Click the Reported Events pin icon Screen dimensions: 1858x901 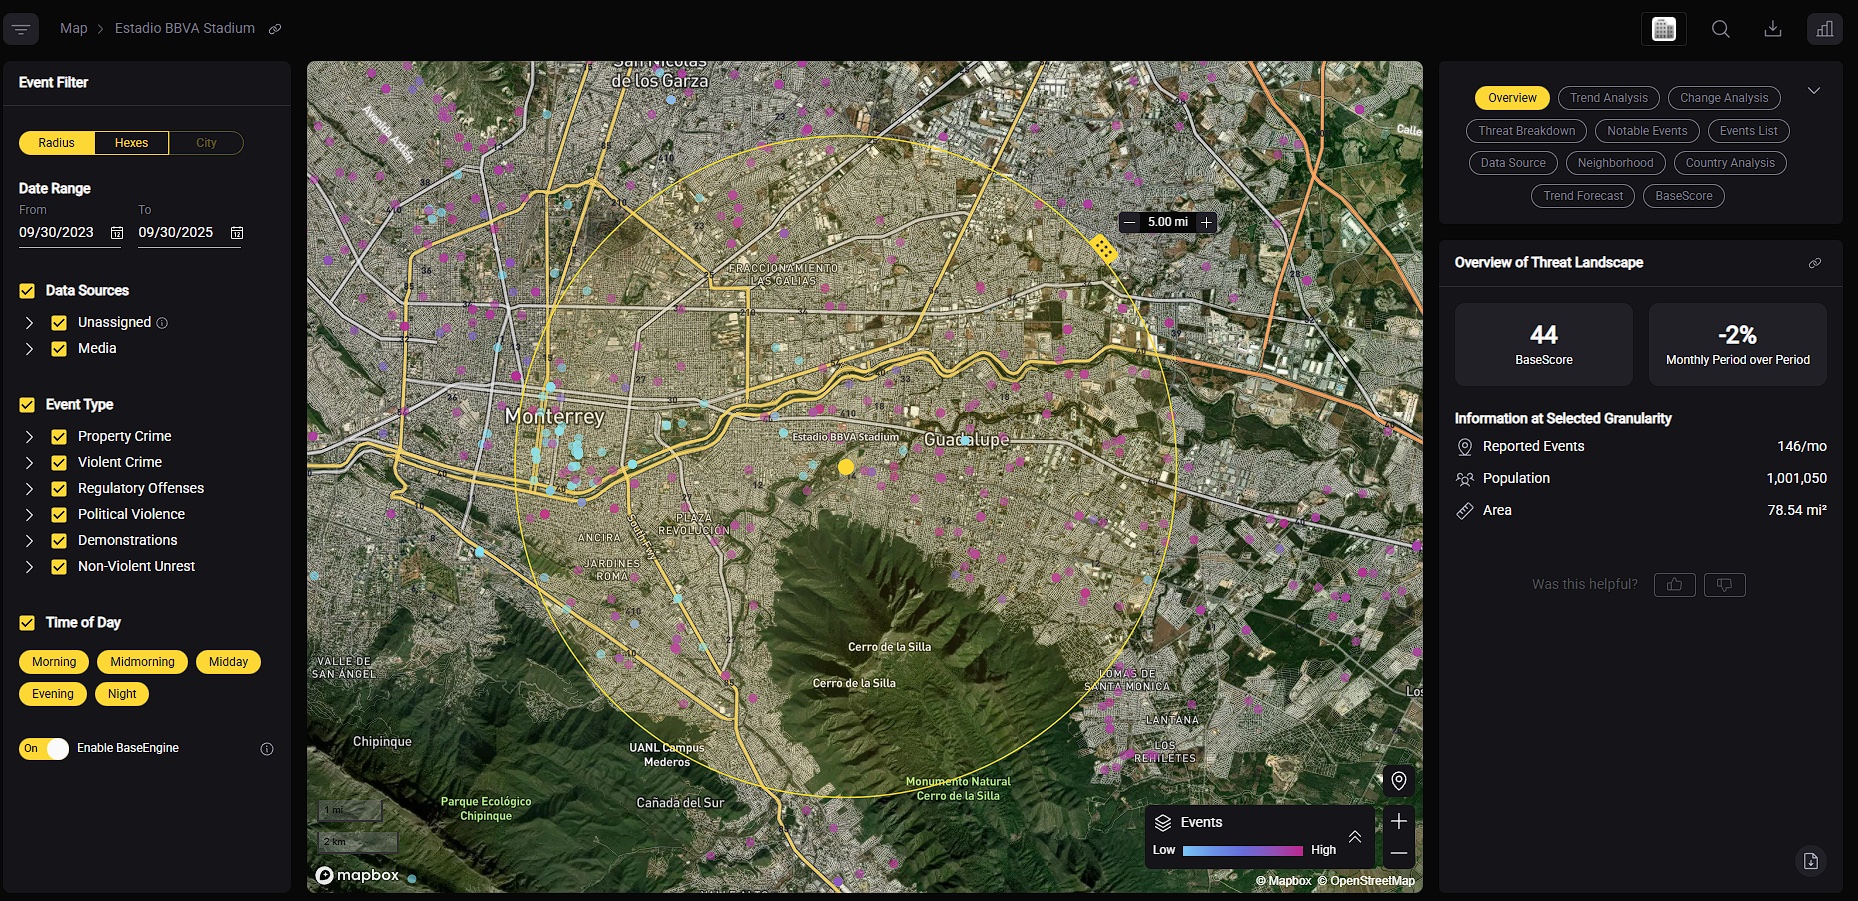pyautogui.click(x=1465, y=447)
